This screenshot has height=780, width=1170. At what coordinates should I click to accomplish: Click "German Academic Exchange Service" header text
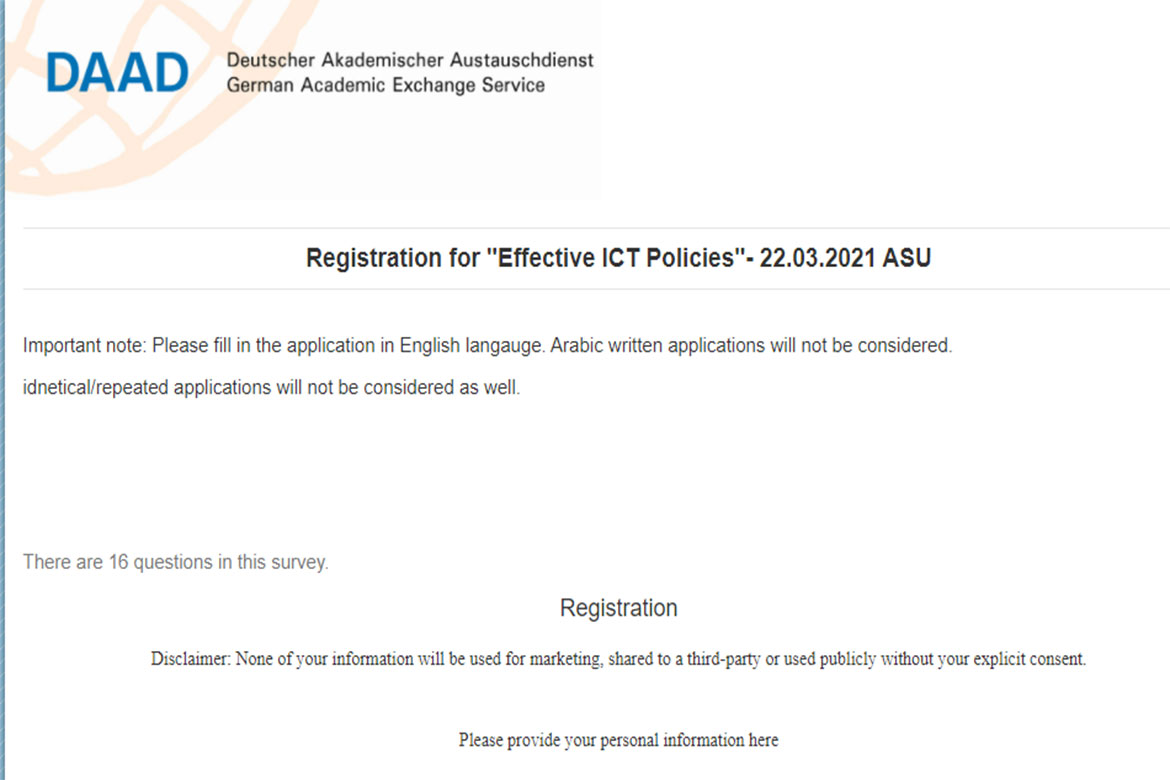pos(386,85)
